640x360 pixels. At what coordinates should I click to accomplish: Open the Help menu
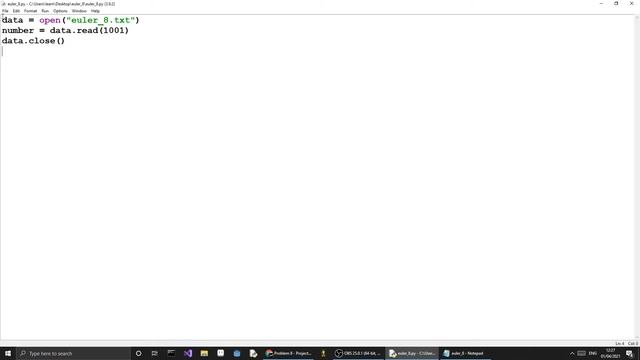[x=95, y=11]
